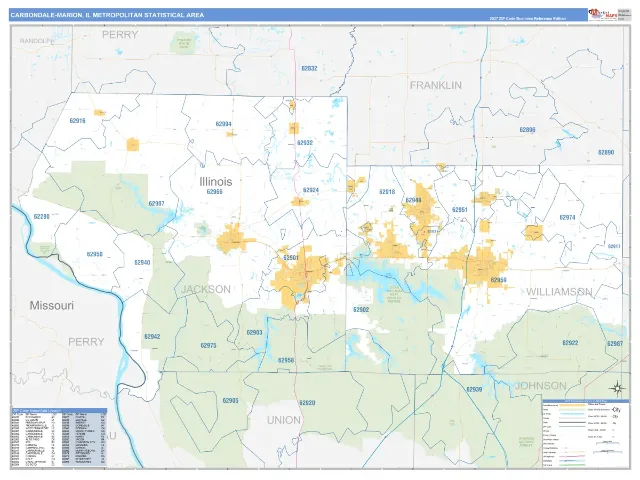Image resolution: width=640 pixels, height=480 pixels.
Task: Click the publisher logo beside the title bar
Action: click(603, 14)
